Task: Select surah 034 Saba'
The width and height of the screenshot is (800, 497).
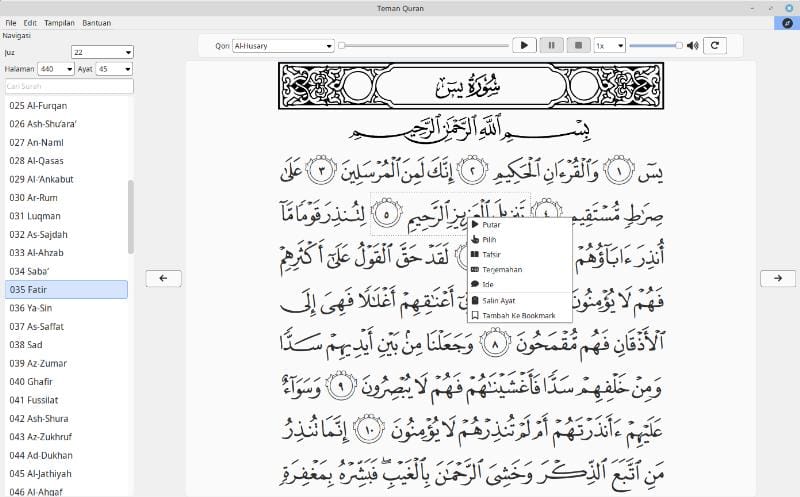Action: point(66,271)
